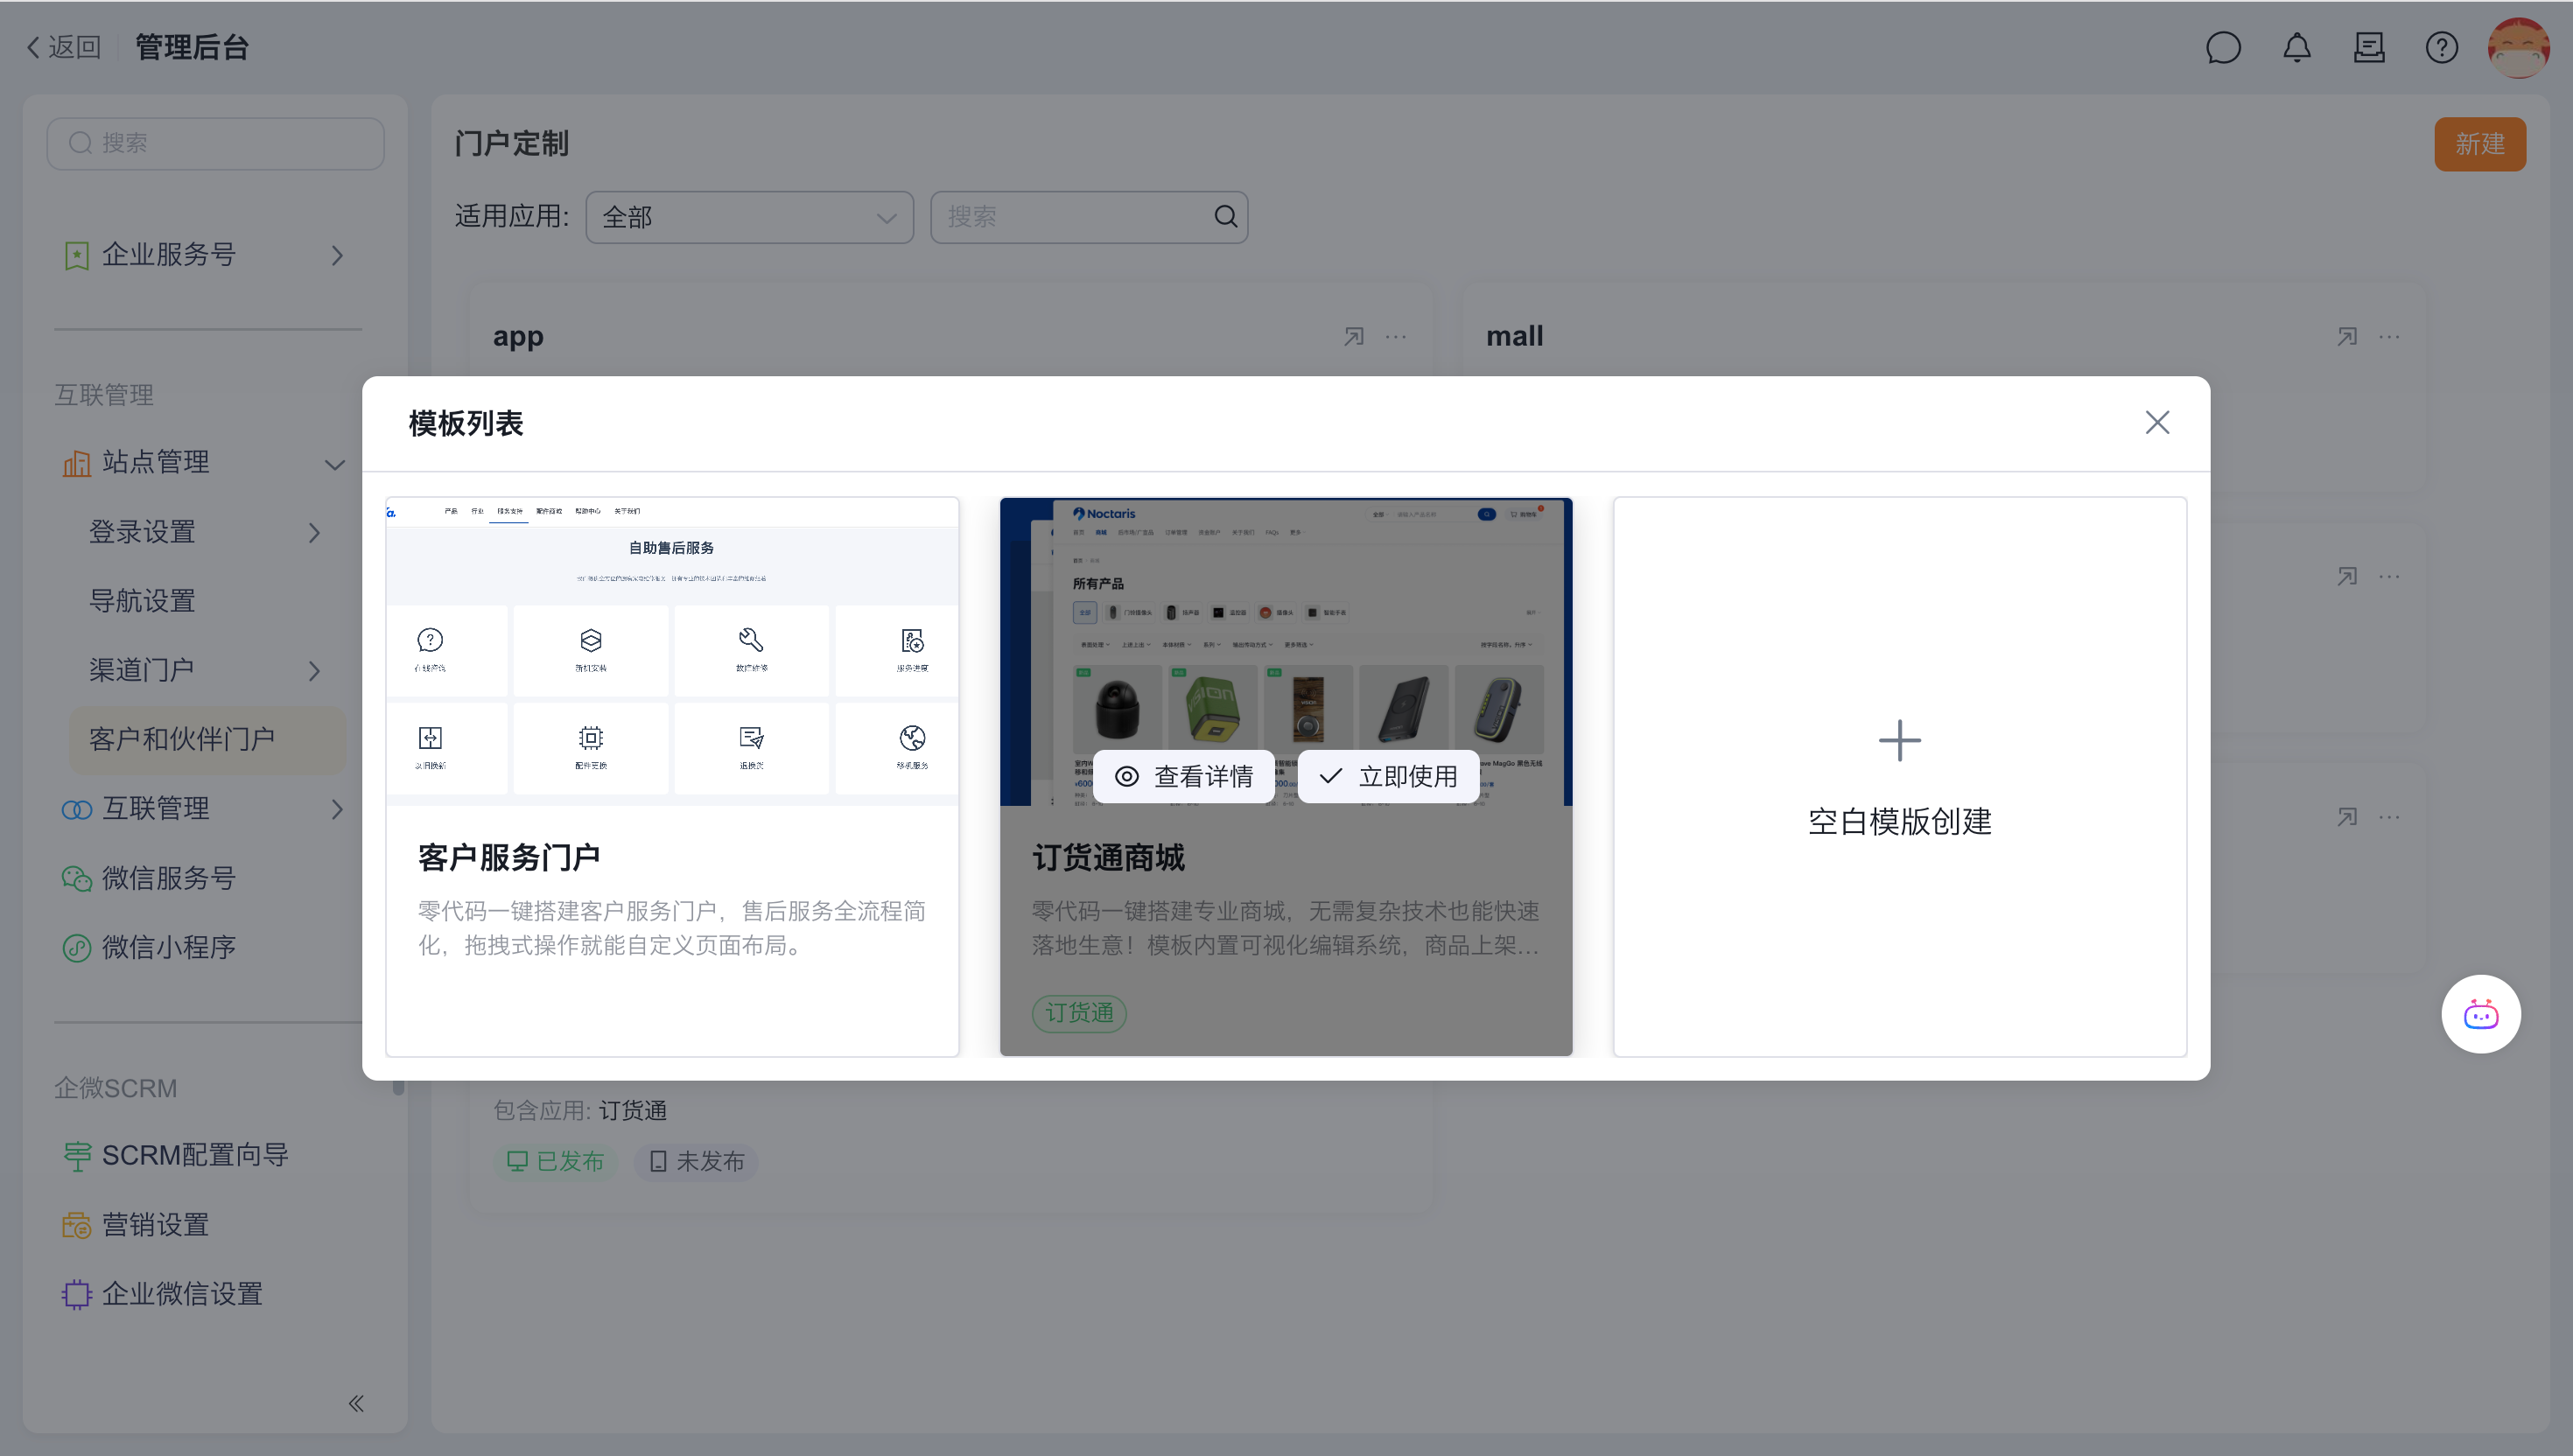Collapse the sidebar with double chevron
This screenshot has width=2573, height=1456.
(356, 1403)
